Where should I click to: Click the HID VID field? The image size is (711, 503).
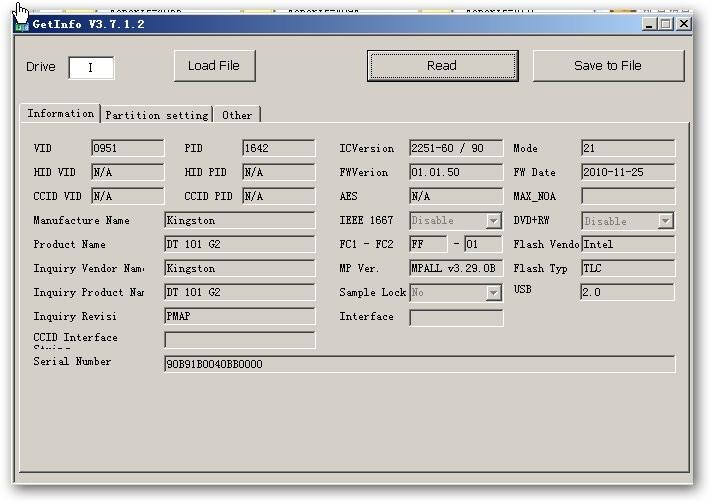[x=127, y=172]
